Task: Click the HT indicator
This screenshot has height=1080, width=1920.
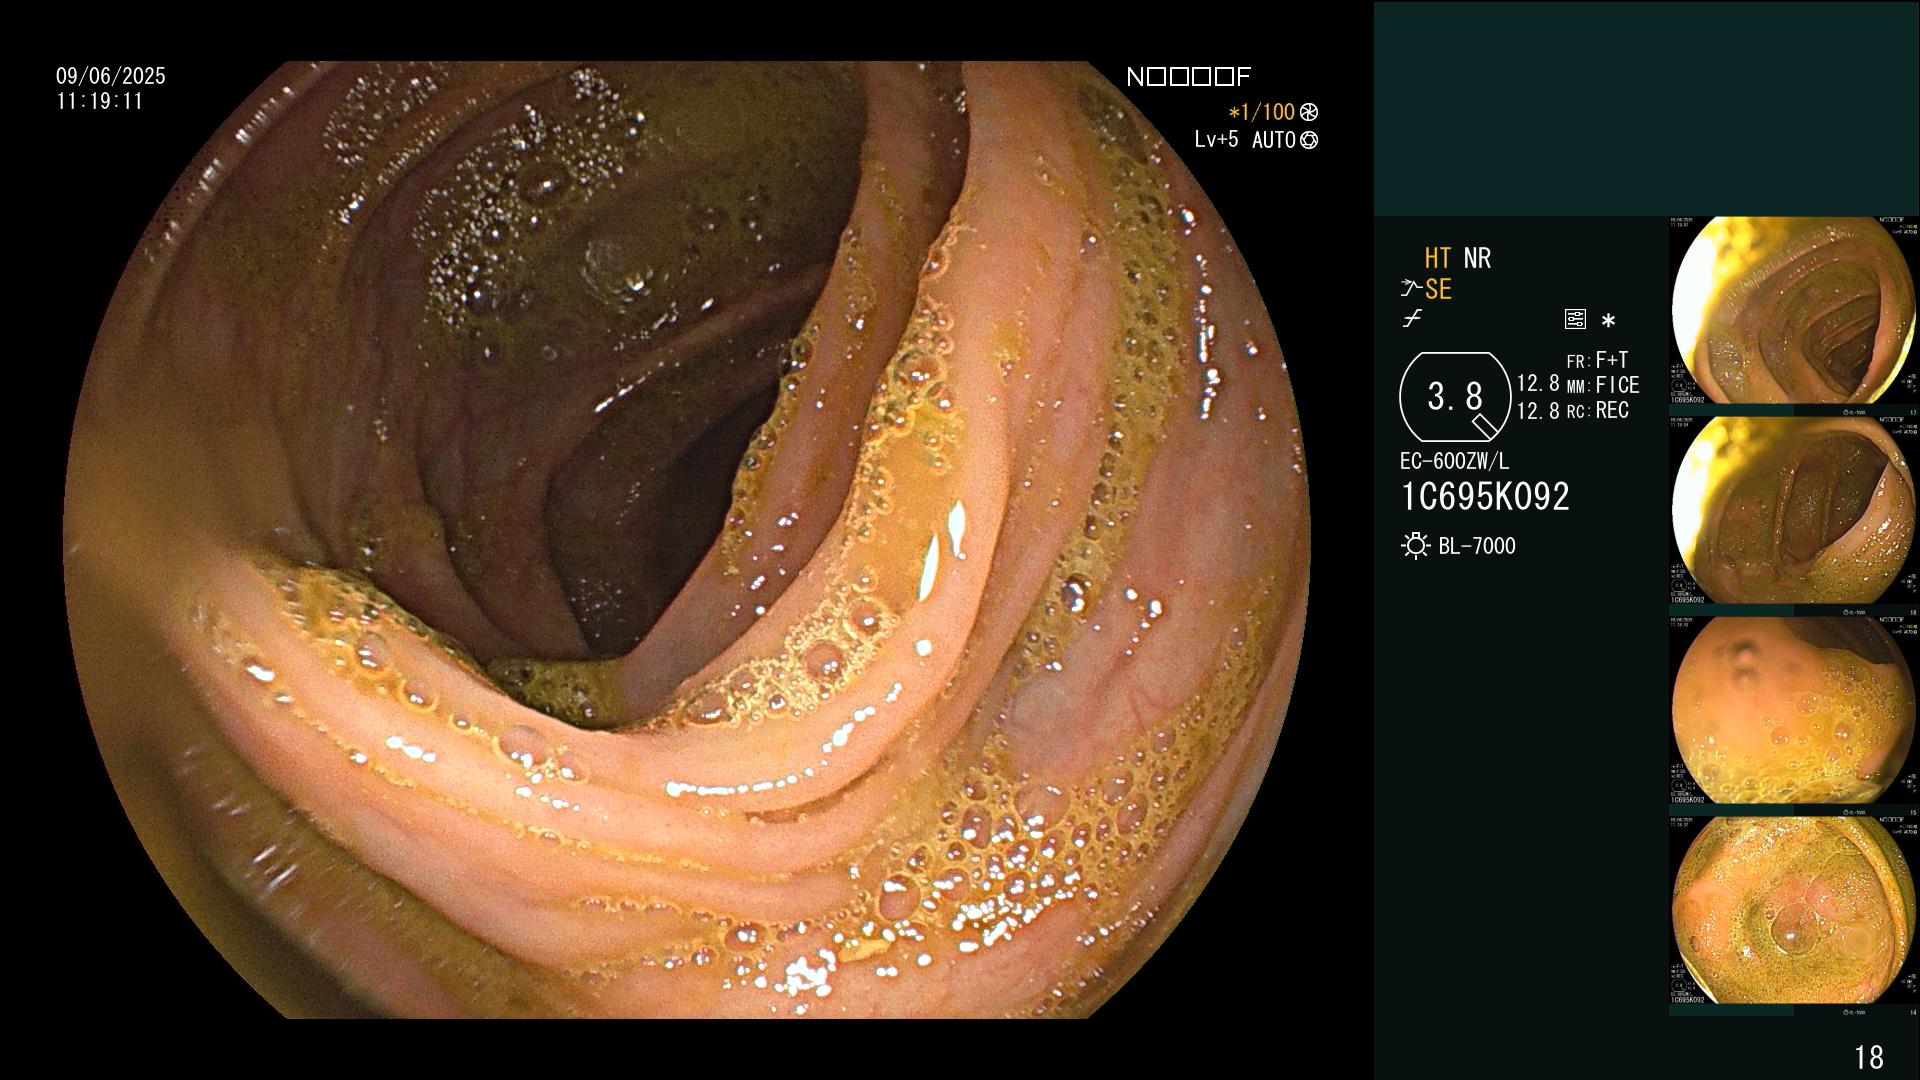Action: click(x=1437, y=258)
